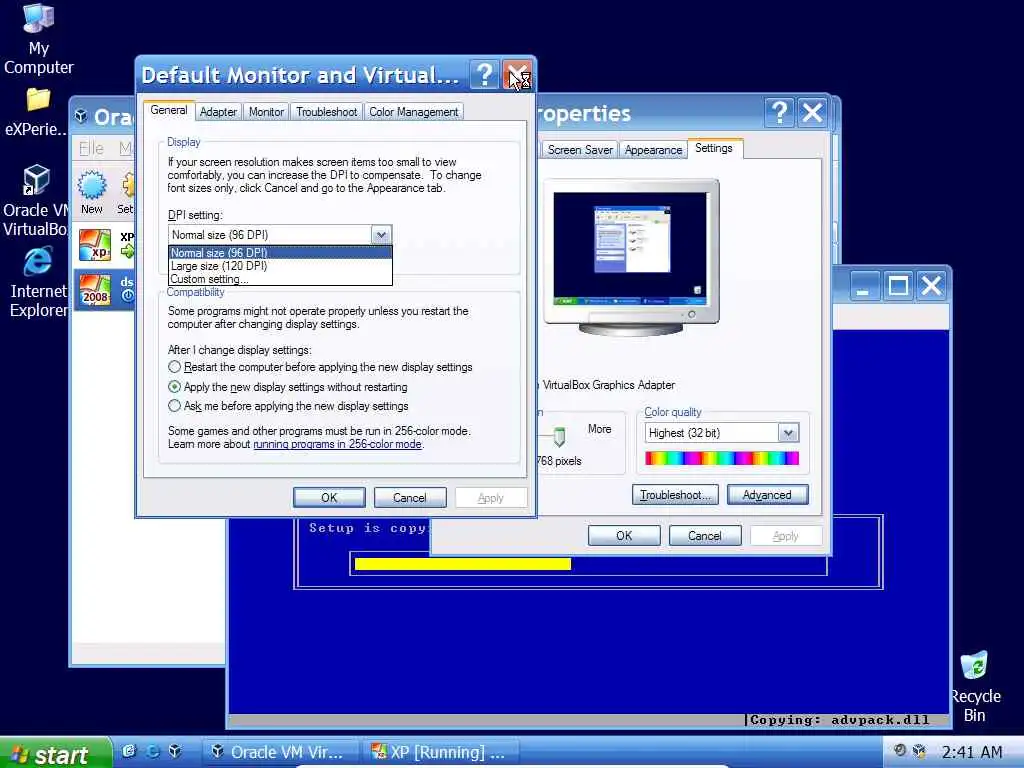Image resolution: width=1024 pixels, height=768 pixels.
Task: Click the VirtualBox cube icon in title bar
Action: 81,116
